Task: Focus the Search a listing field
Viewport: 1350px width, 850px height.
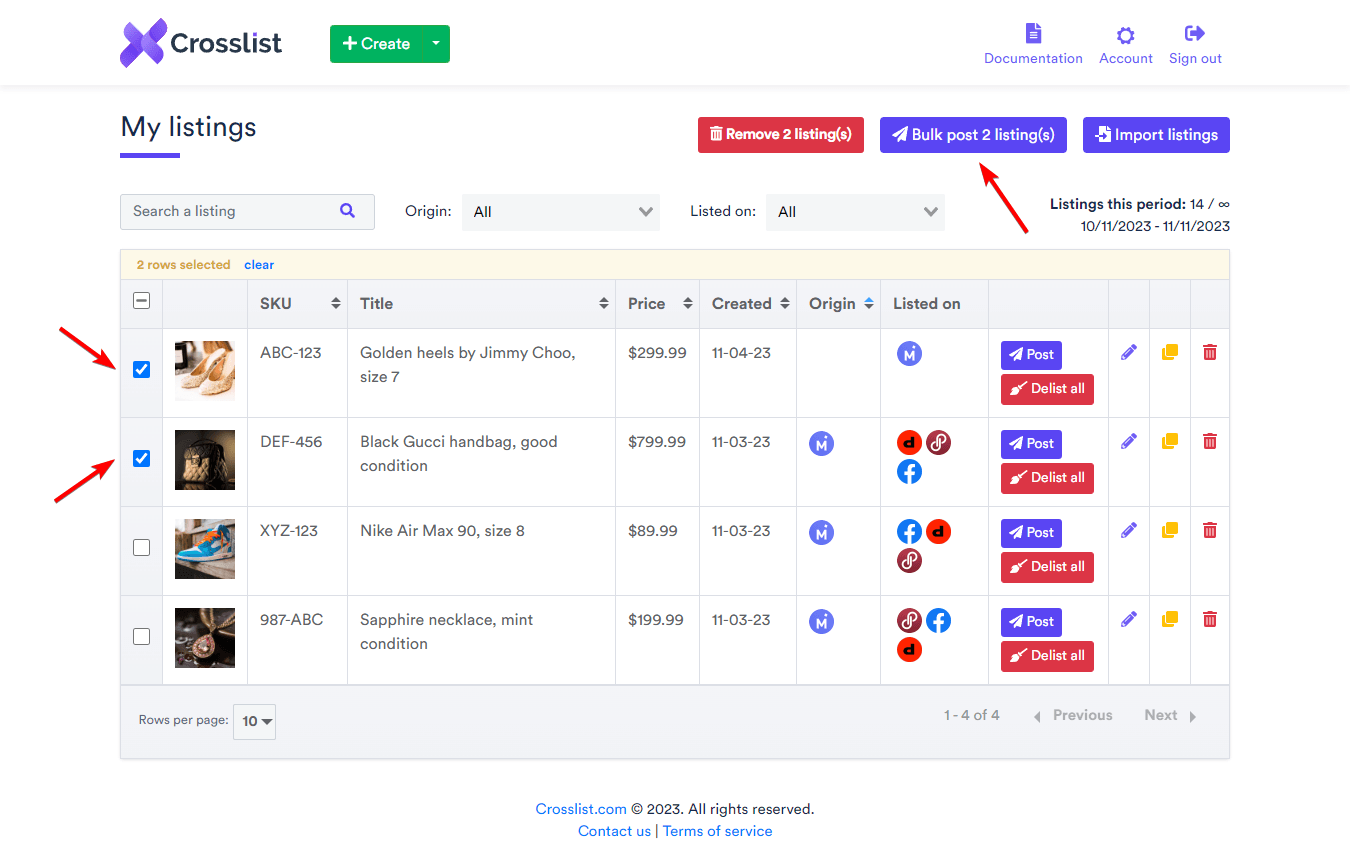Action: (247, 212)
